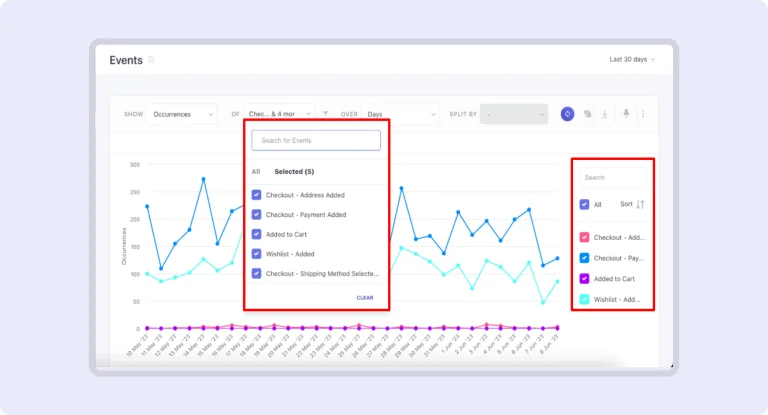Click the pin icon in toolbar
The width and height of the screenshot is (768, 415).
tap(626, 114)
